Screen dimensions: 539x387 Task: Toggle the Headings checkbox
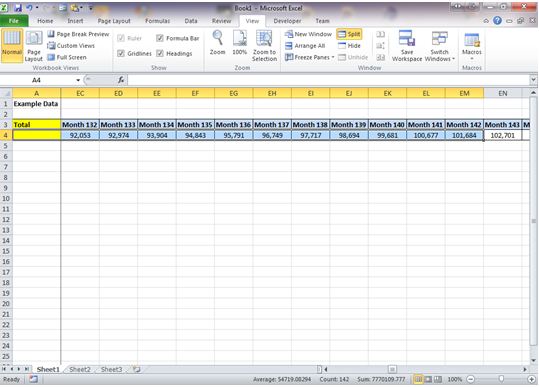point(160,53)
